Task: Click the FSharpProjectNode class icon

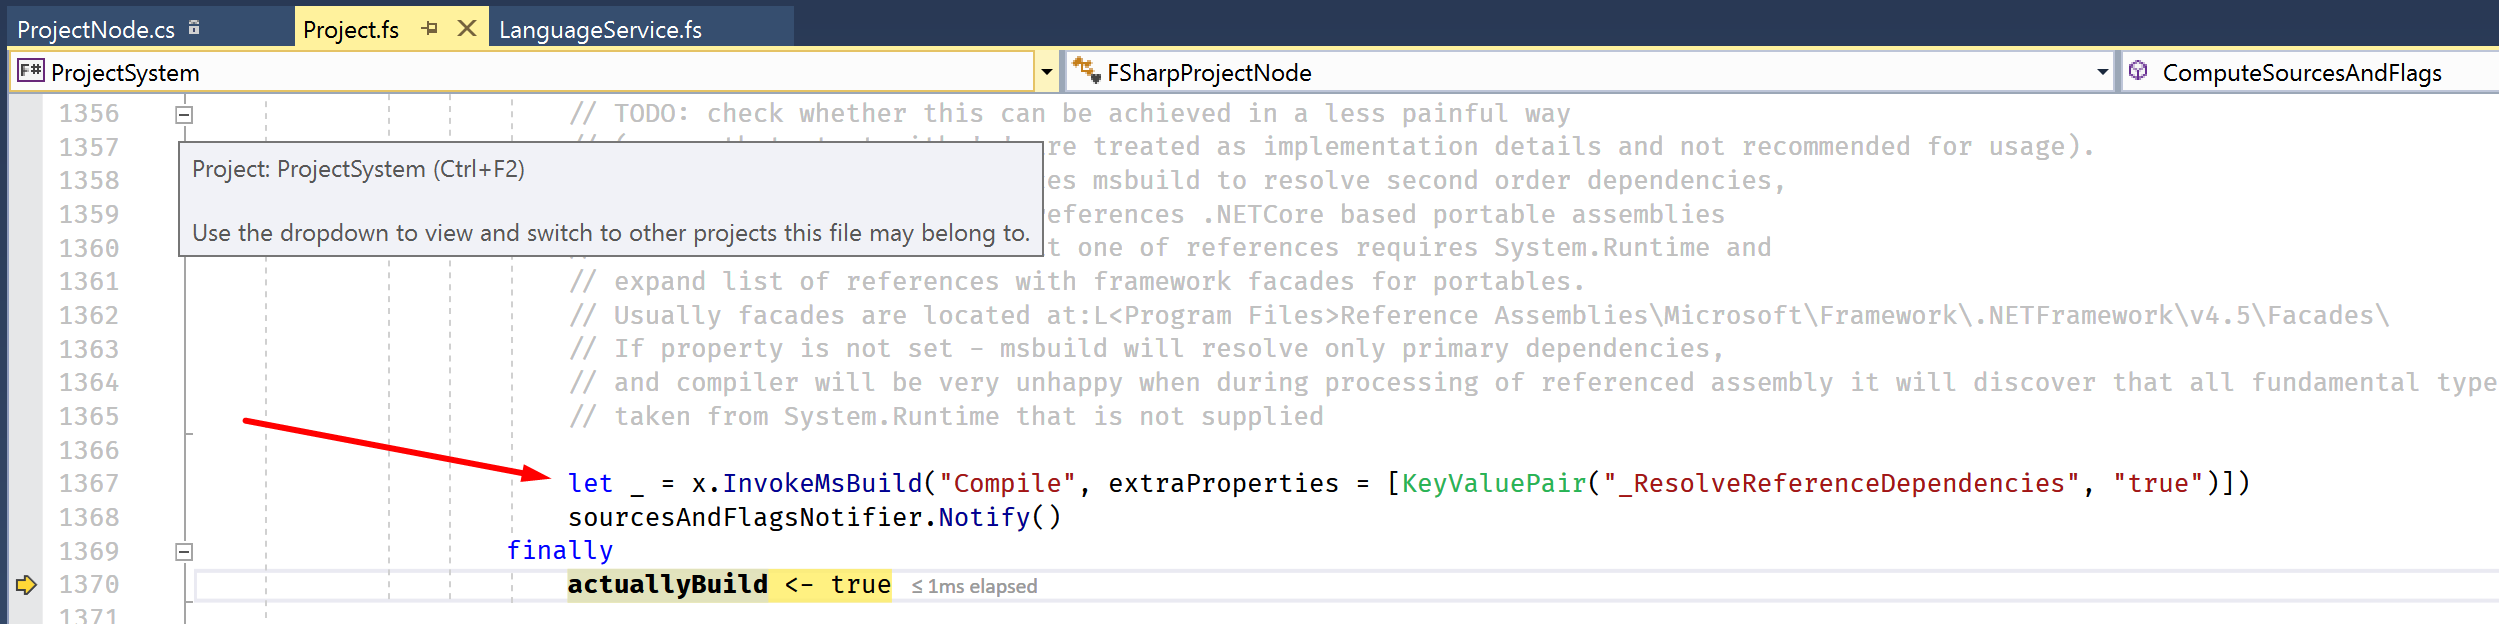Action: coord(1086,70)
